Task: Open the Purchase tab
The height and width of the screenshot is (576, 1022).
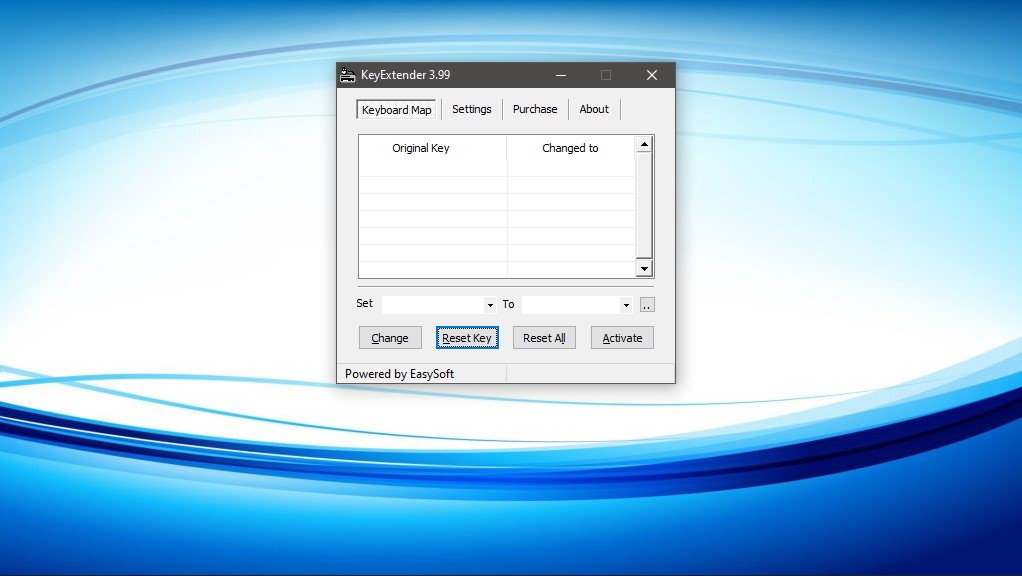Action: pyautogui.click(x=534, y=109)
